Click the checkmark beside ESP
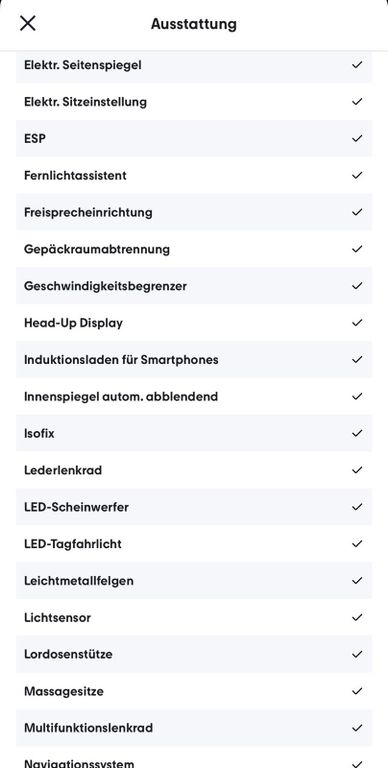 click(357, 138)
